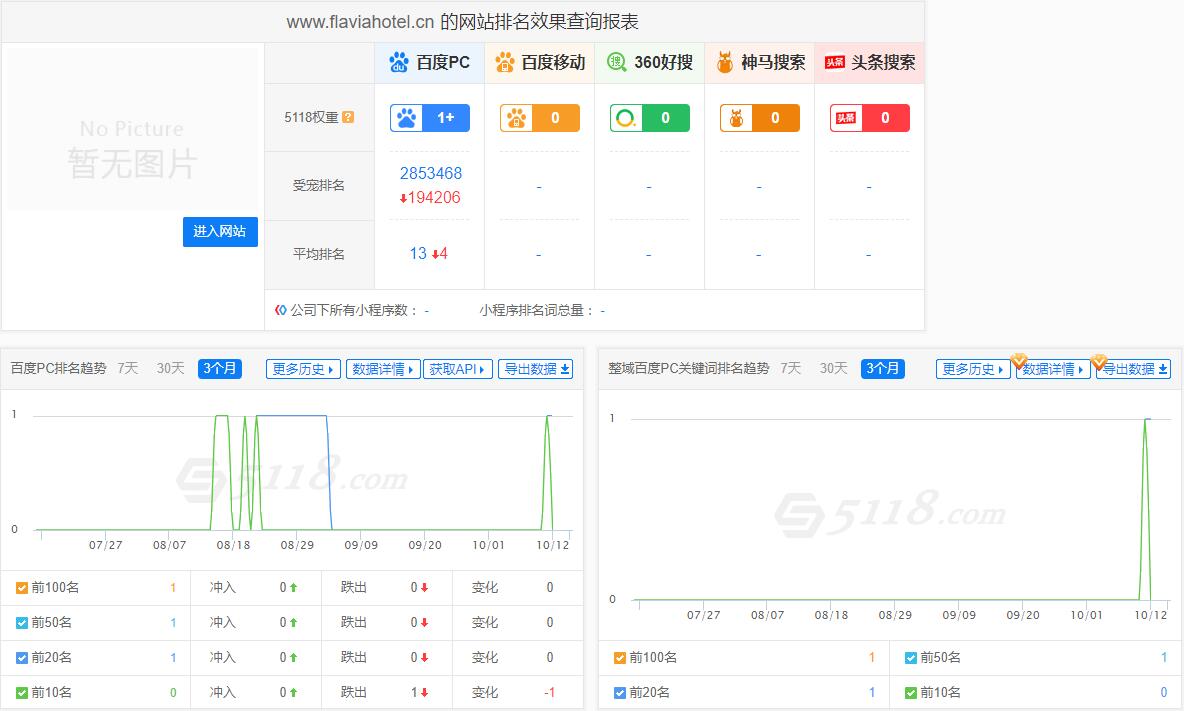
Task: Switch left chart to 7天 tab
Action: (127, 368)
